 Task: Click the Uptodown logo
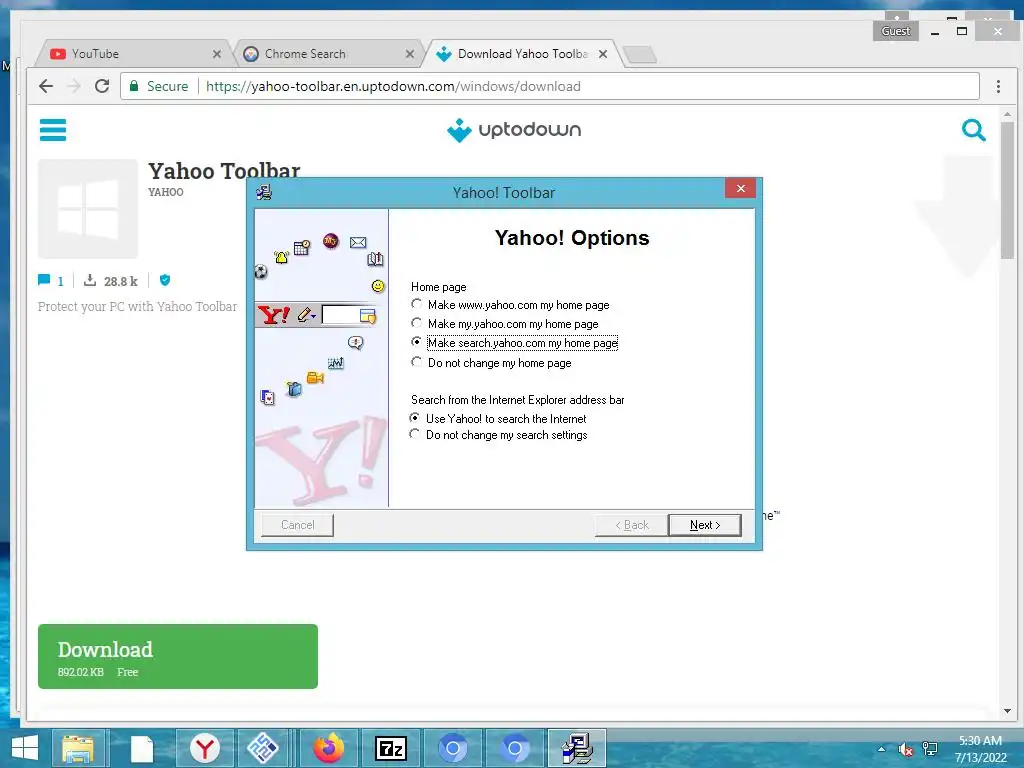tap(514, 130)
